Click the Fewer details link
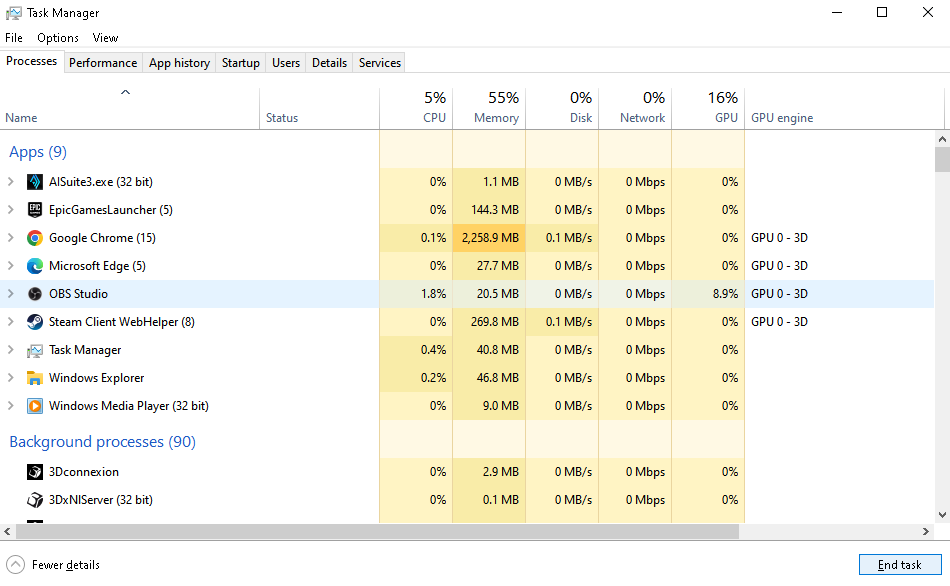This screenshot has width=950, height=586. [x=65, y=565]
